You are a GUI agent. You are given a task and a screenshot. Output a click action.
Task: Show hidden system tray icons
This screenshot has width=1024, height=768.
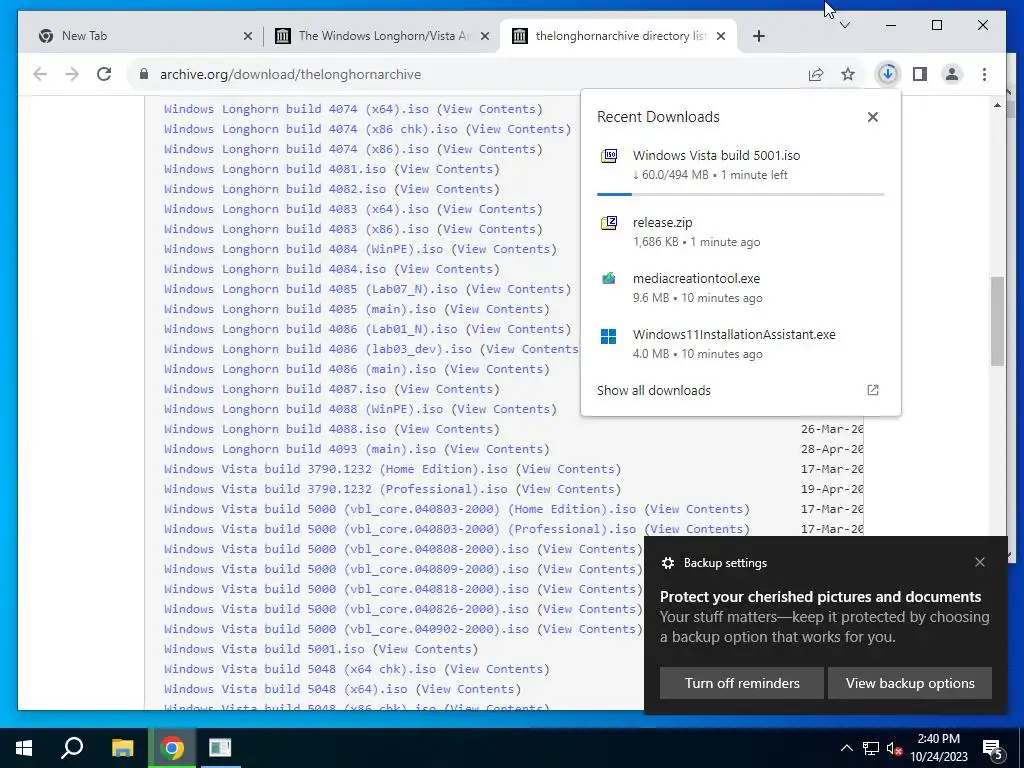pos(846,748)
